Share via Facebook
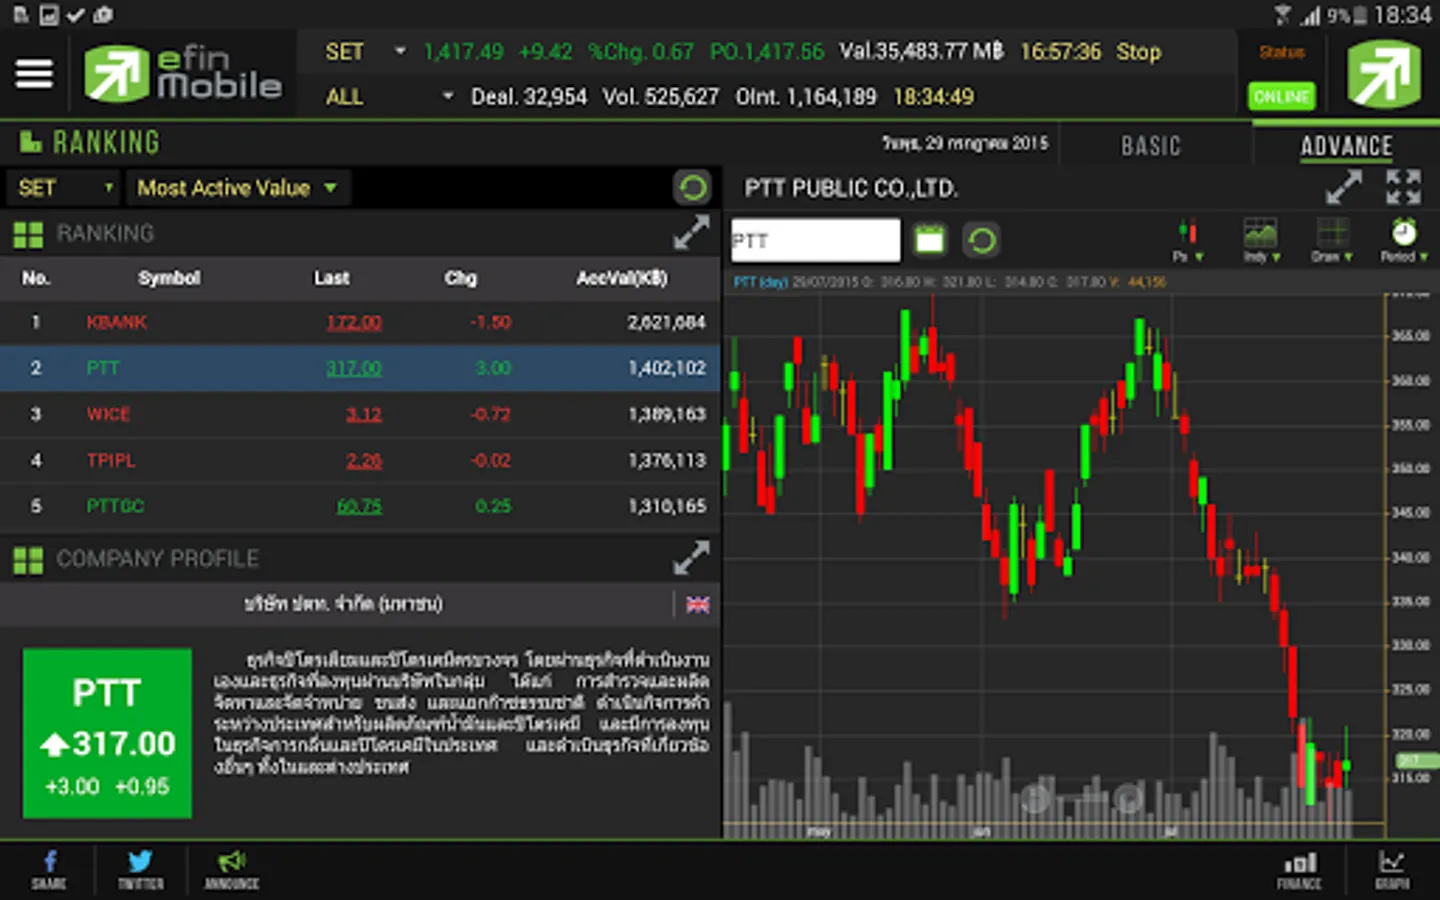 (48, 869)
